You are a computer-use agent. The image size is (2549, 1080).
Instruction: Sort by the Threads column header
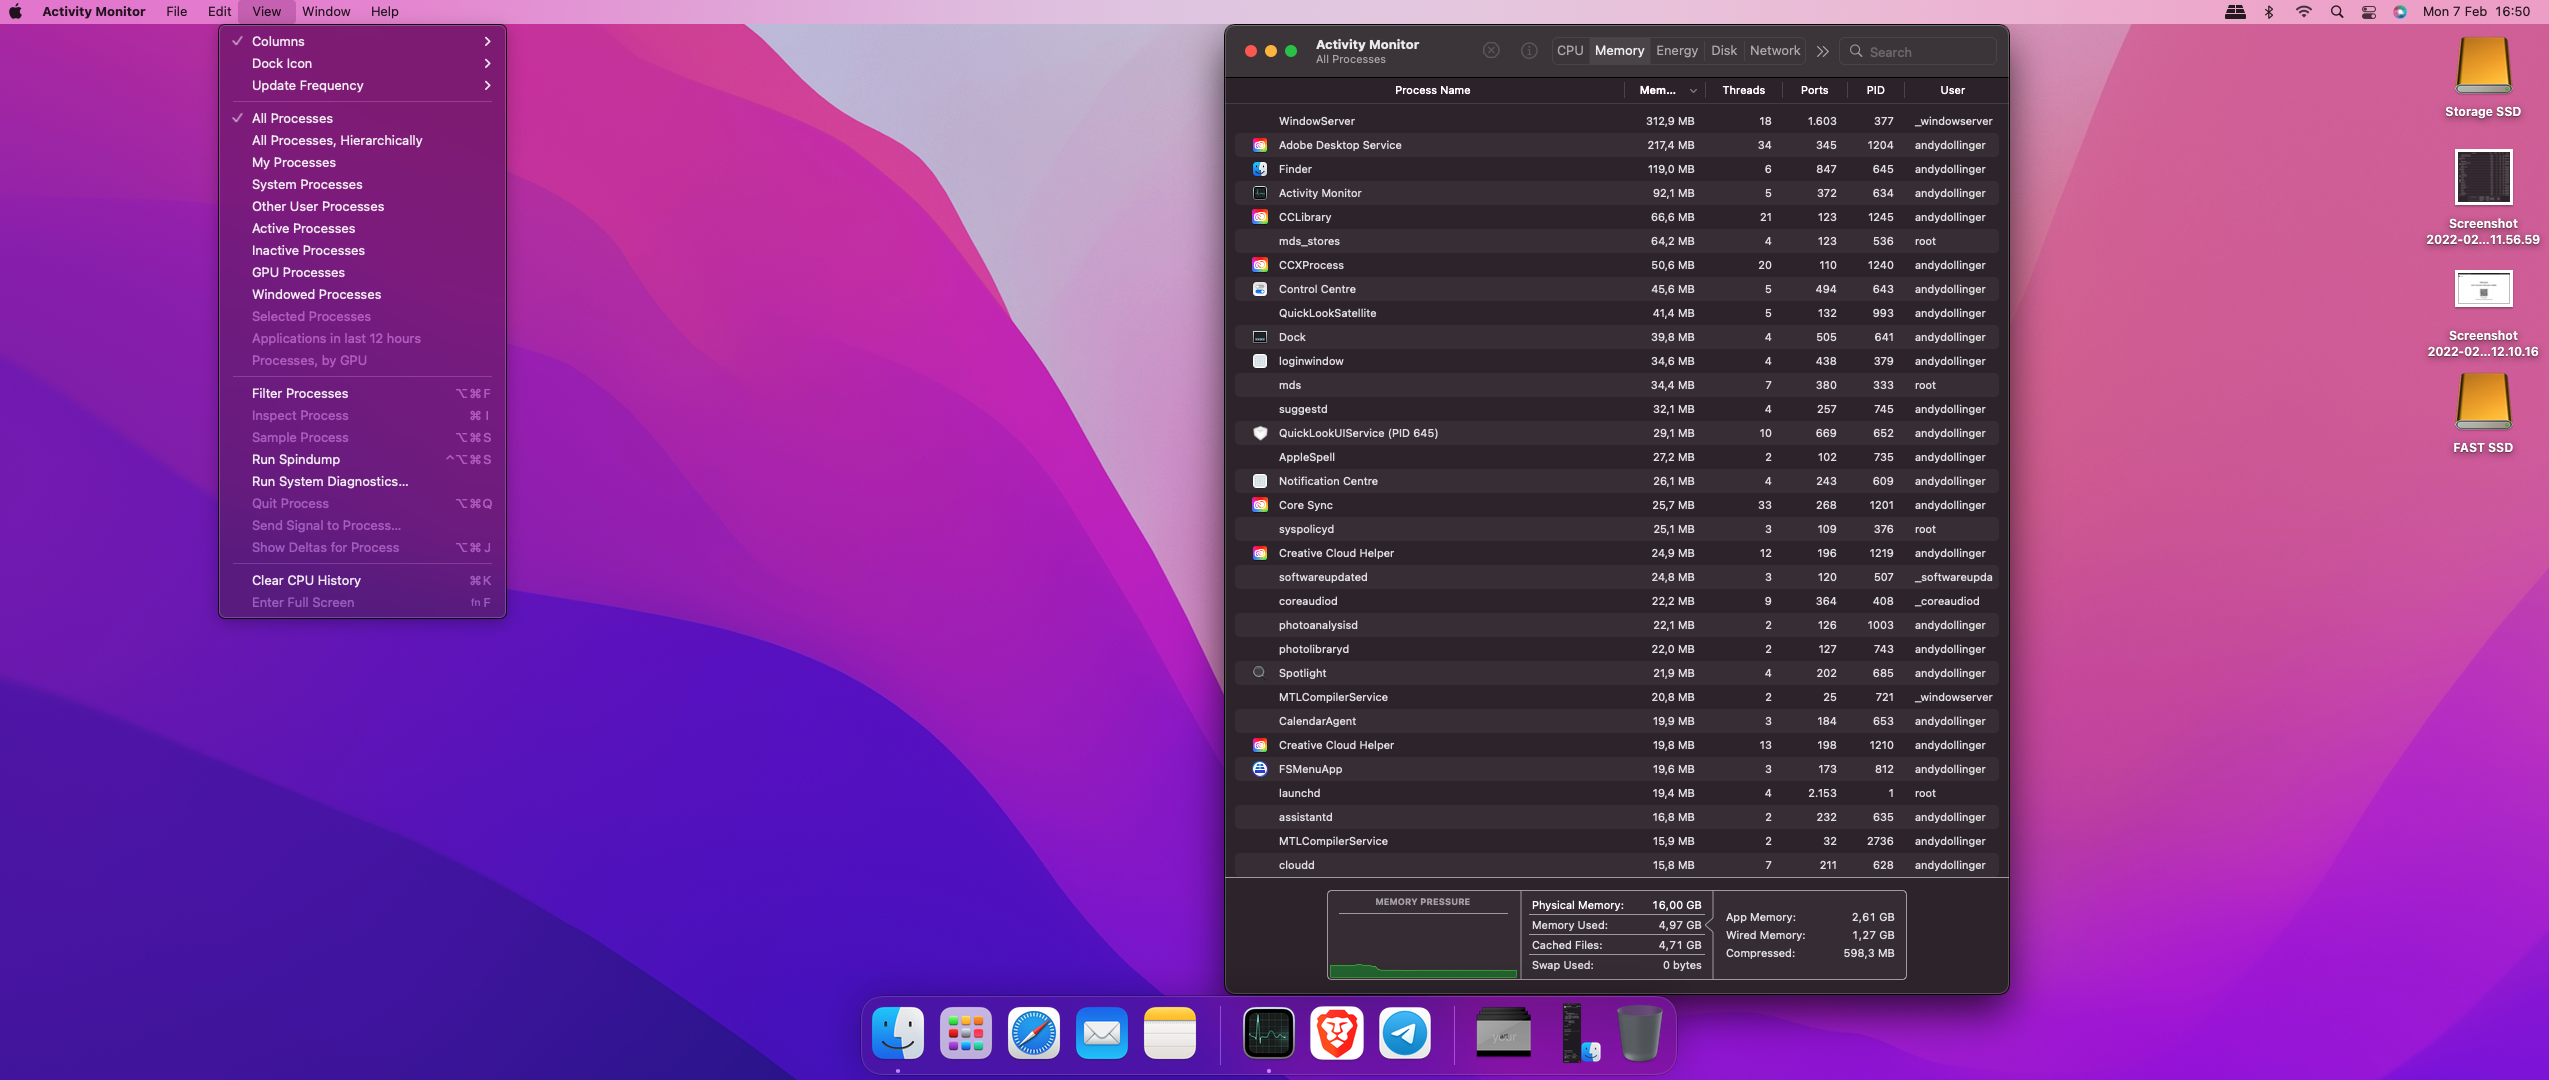tap(1743, 90)
